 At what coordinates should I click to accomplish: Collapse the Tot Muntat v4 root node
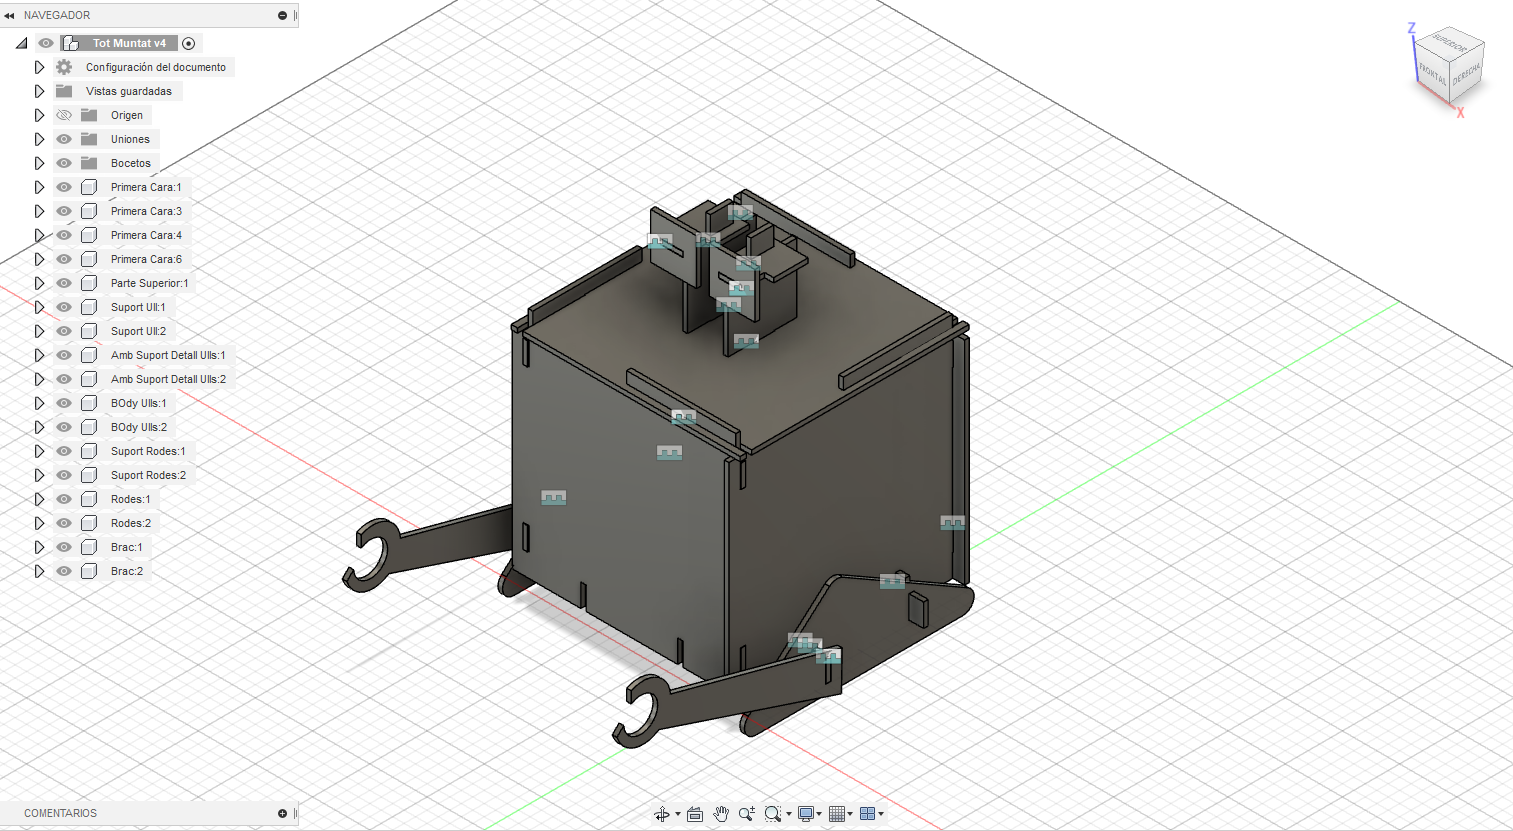[x=21, y=43]
